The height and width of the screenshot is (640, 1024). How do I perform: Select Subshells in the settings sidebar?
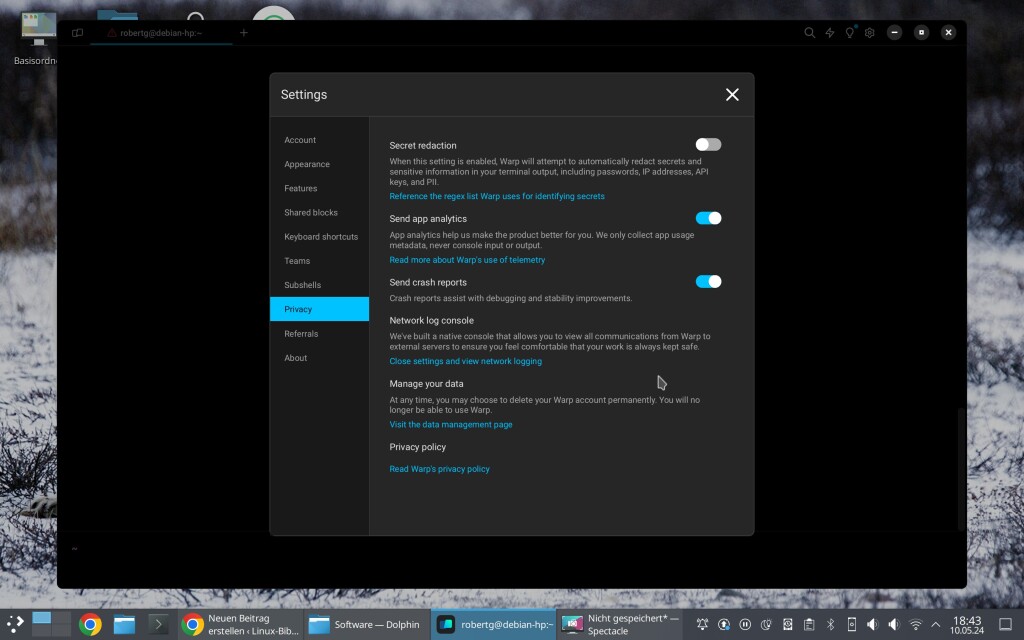pyautogui.click(x=319, y=285)
